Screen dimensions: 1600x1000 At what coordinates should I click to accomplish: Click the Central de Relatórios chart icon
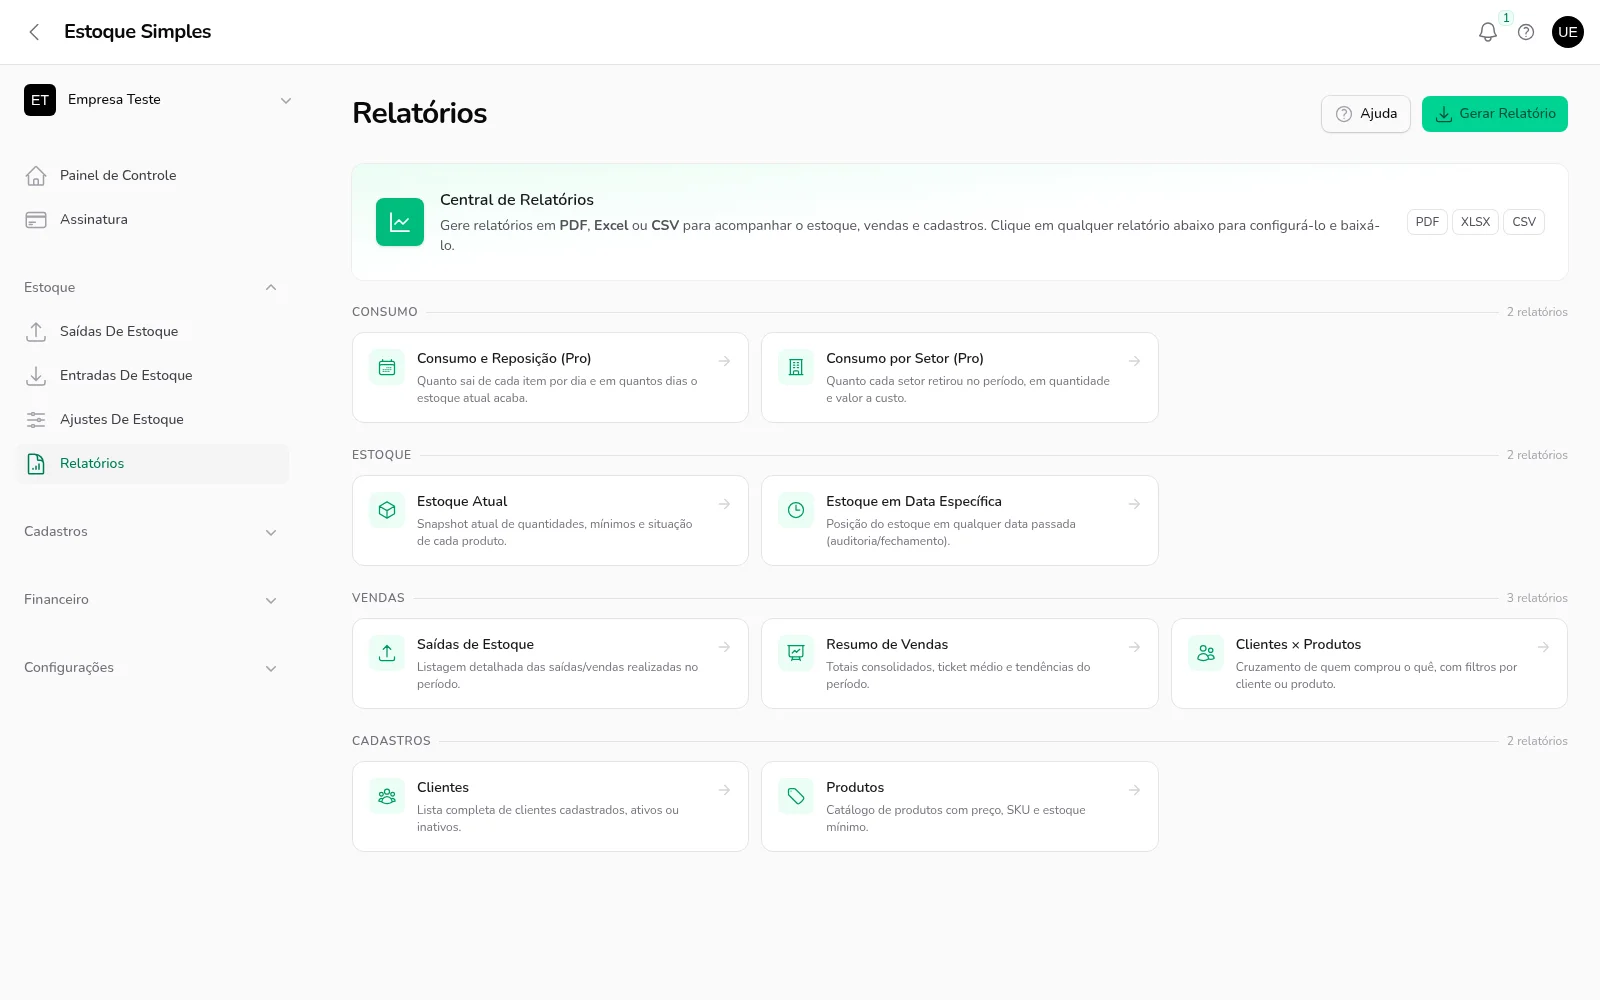[x=400, y=222]
